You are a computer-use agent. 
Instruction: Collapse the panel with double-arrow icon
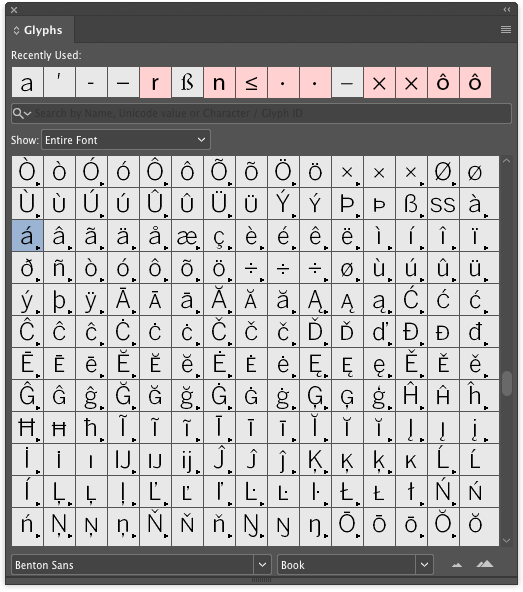(x=507, y=9)
